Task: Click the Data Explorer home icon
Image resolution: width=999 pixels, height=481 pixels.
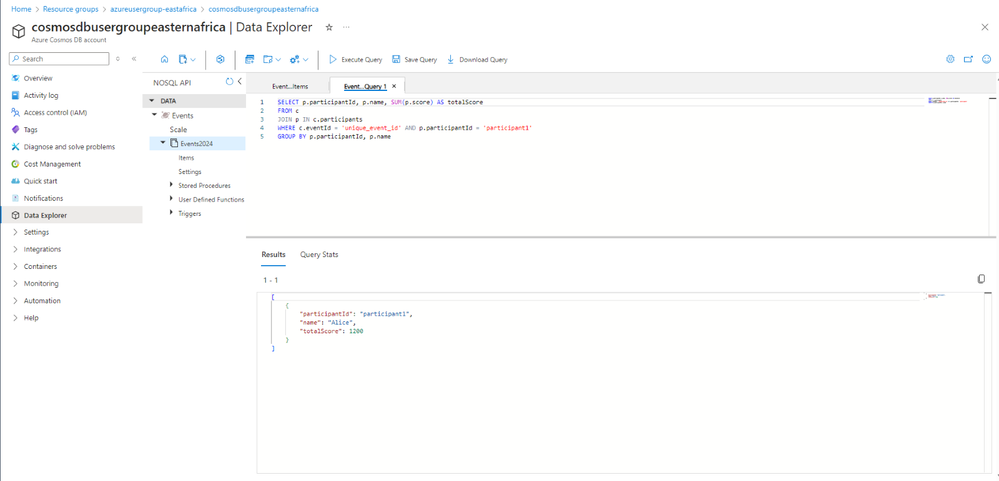Action: coord(164,59)
